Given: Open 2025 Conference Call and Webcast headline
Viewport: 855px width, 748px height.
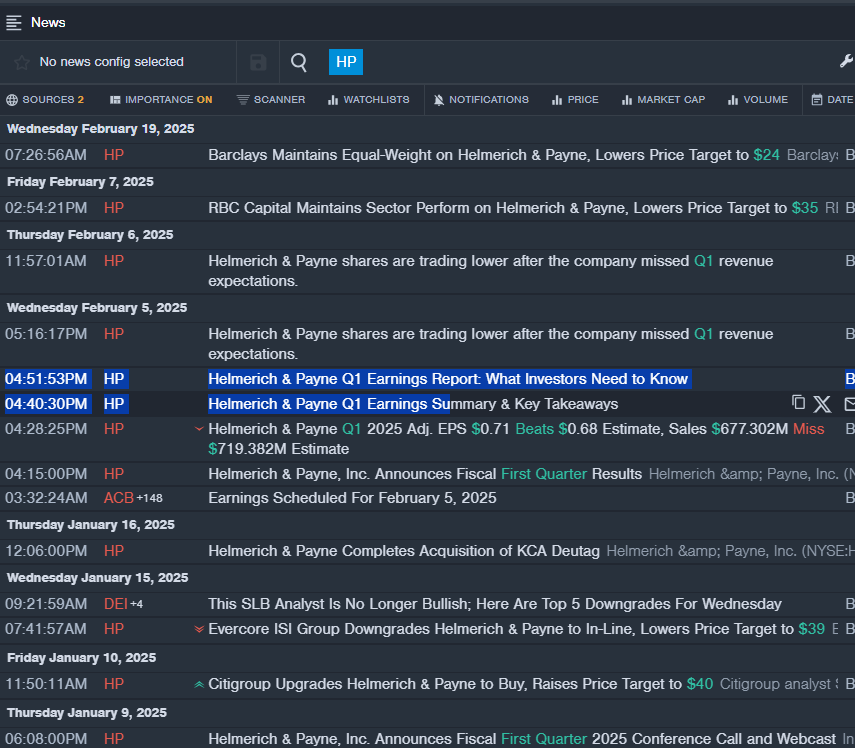Looking at the screenshot, I should (522, 739).
